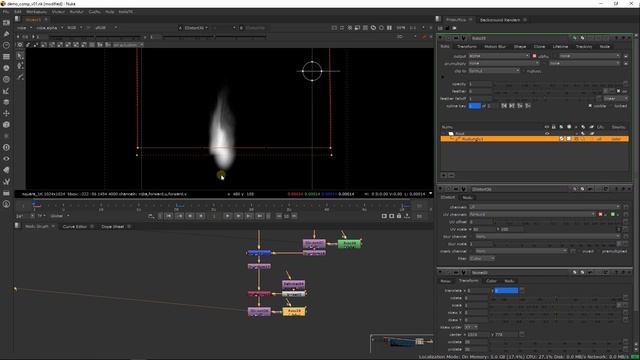This screenshot has height=360, width=640.
Task: Open the Roto premultiply dropdown
Action: [x=504, y=63]
